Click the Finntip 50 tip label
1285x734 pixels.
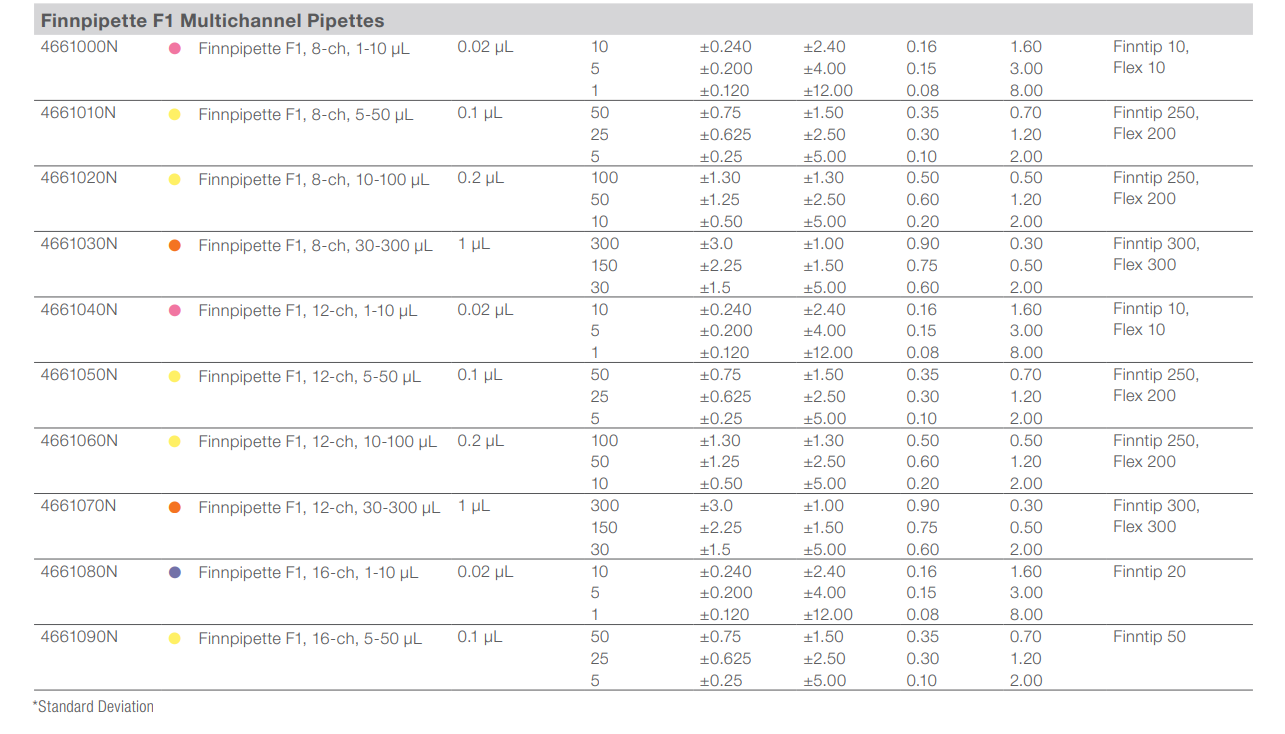click(1149, 637)
